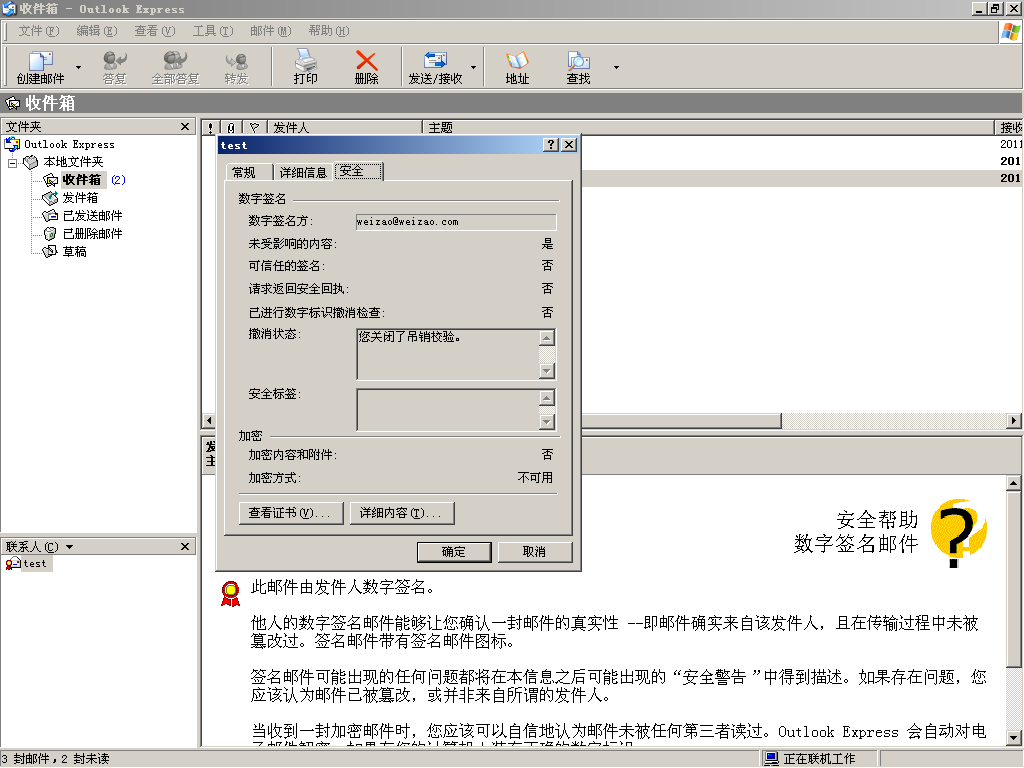The width and height of the screenshot is (1024, 768).
Task: Collapse the 本地文件夹 tree node
Action: pyautogui.click(x=12, y=163)
